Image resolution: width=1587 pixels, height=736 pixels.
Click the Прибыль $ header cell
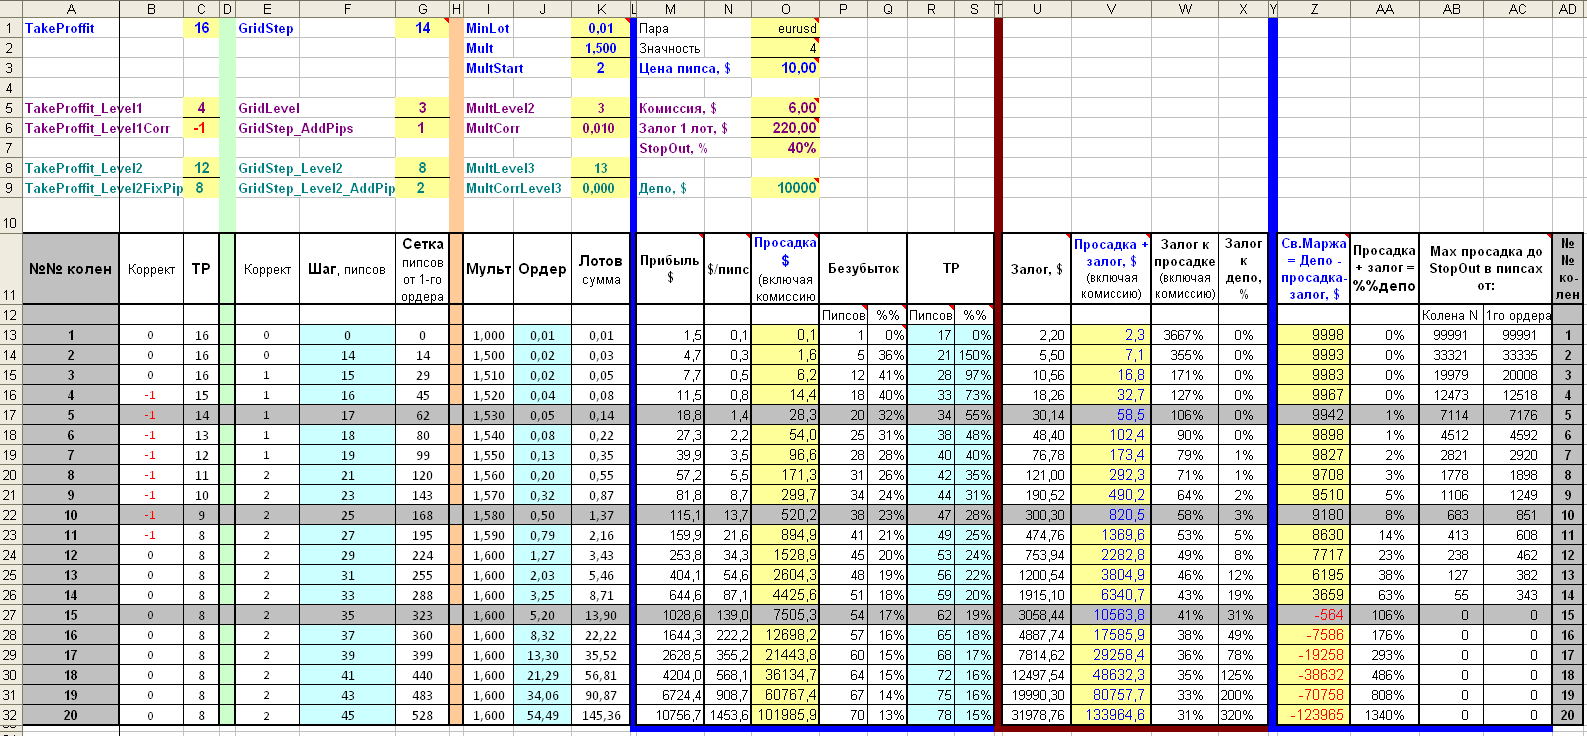669,269
